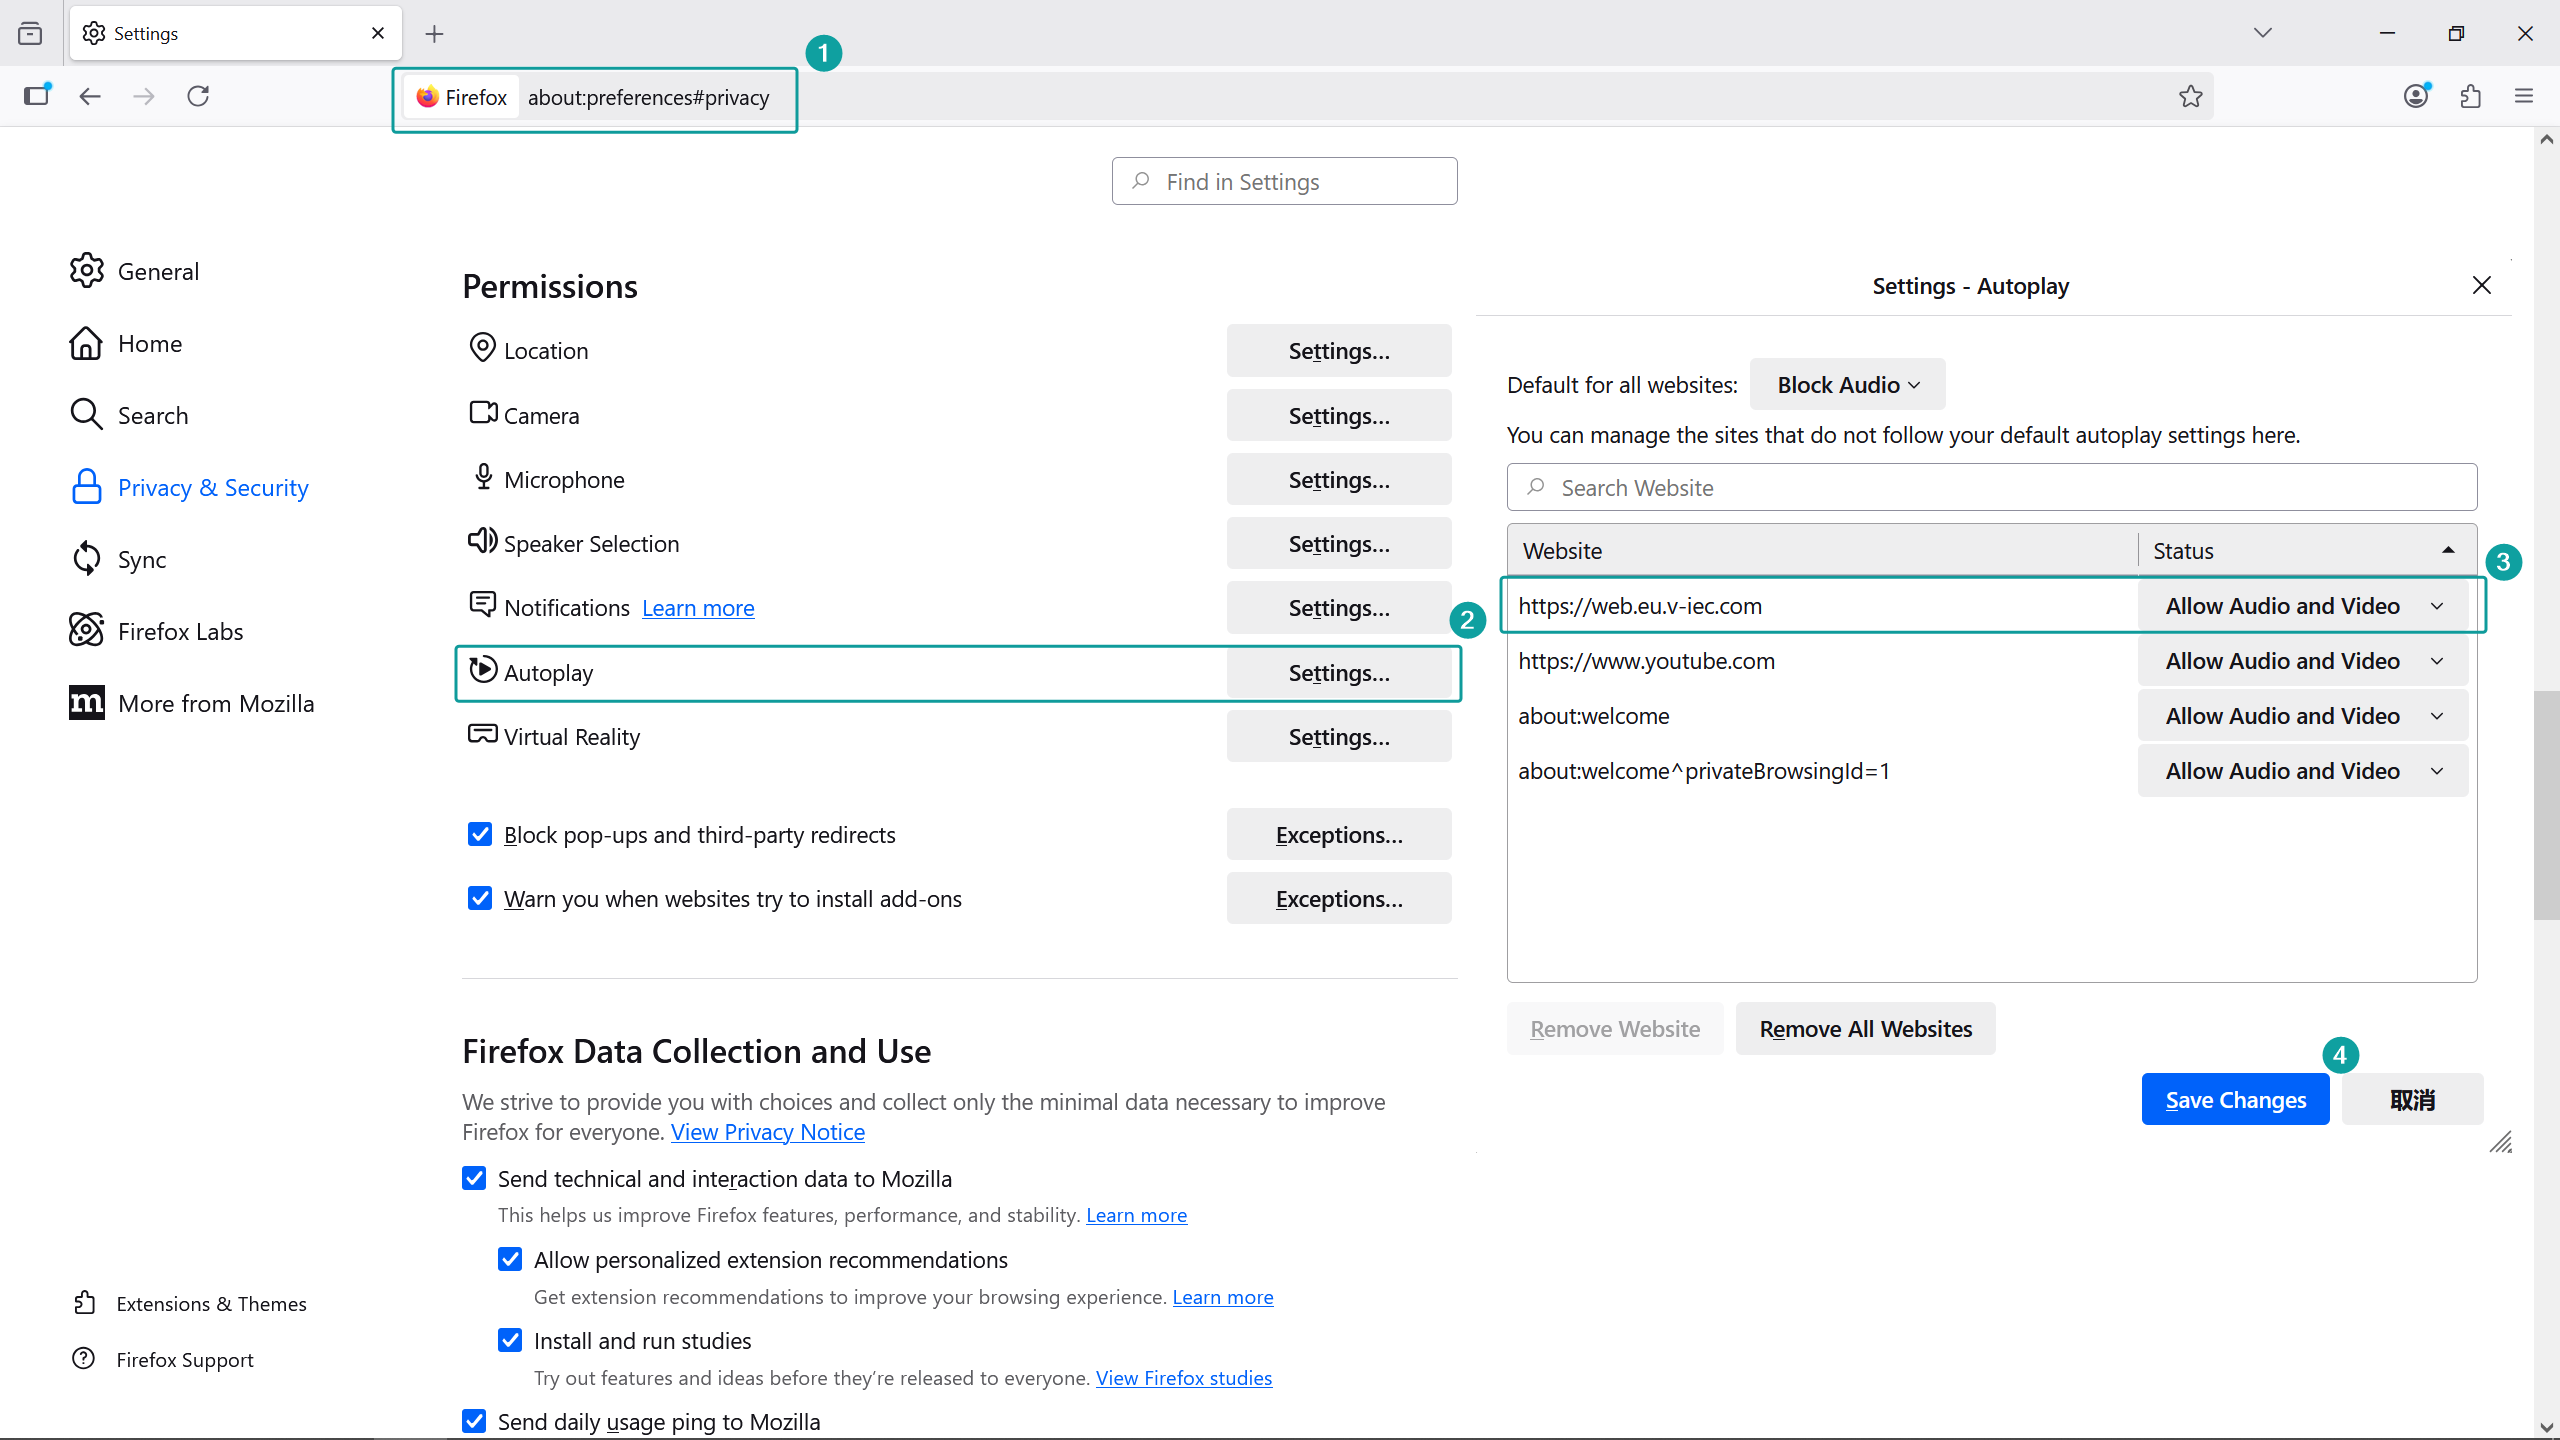Bookmark this page with the star icon
Image resolution: width=2560 pixels, height=1440 pixels.
(2190, 96)
